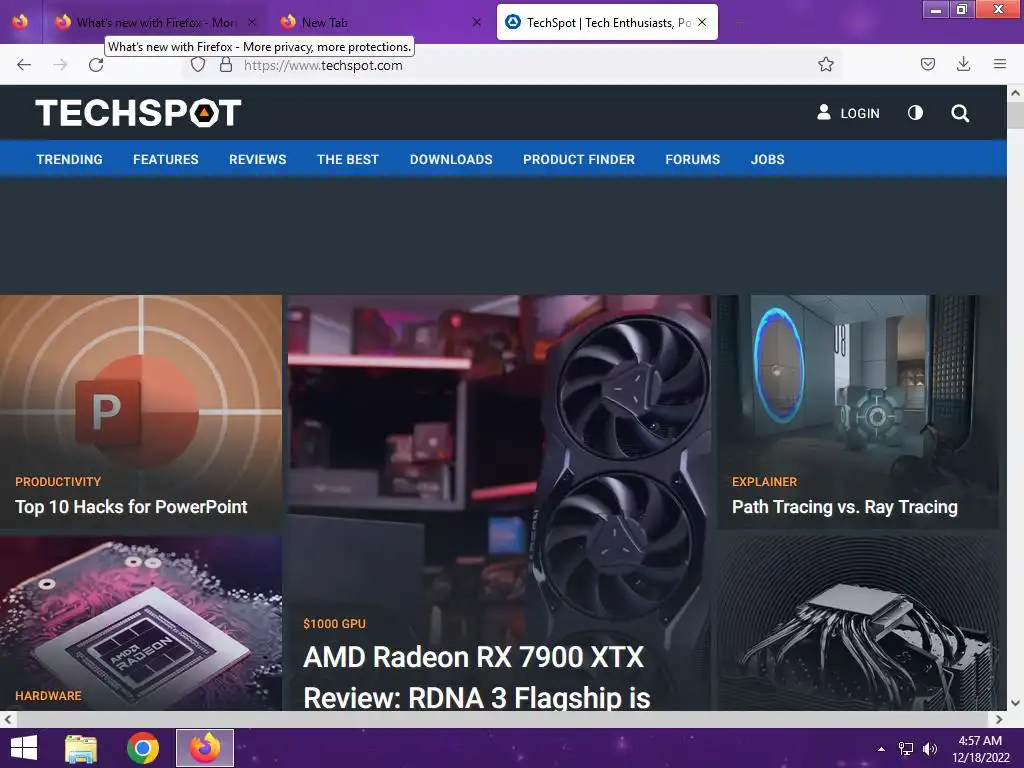
Task: Go back using the browser back arrow
Action: (x=24, y=65)
